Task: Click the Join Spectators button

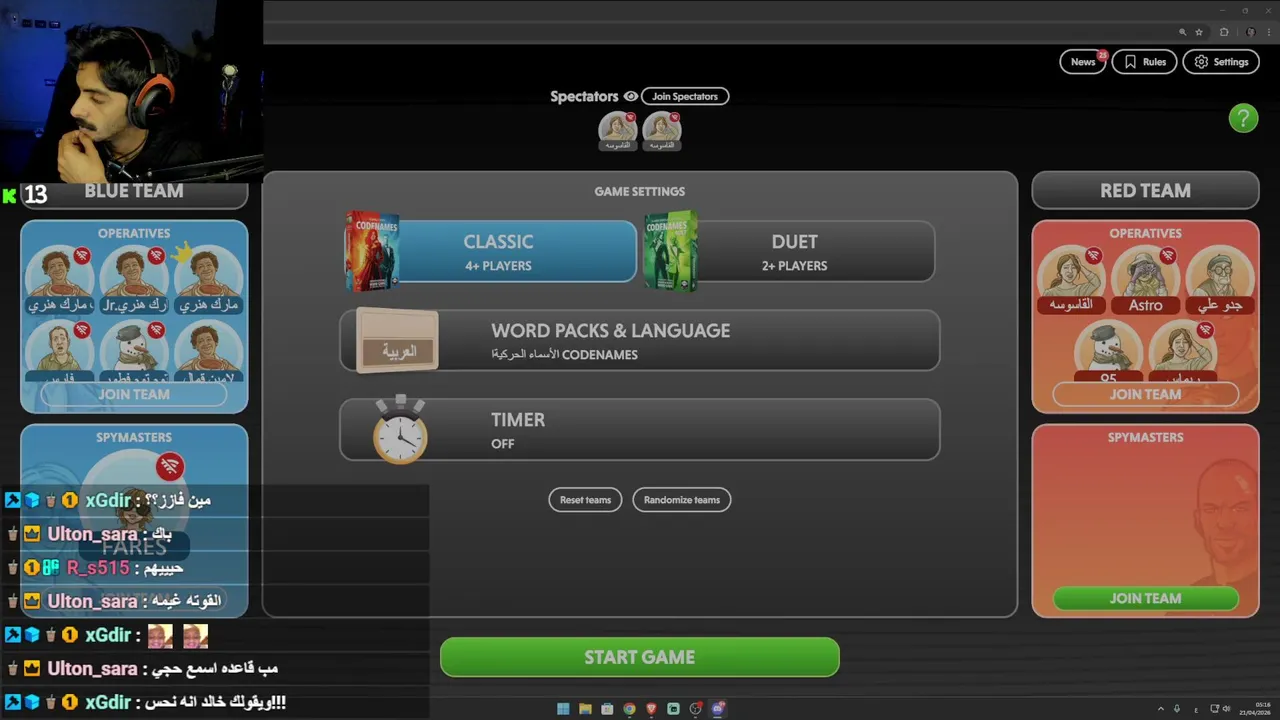Action: 685,96
